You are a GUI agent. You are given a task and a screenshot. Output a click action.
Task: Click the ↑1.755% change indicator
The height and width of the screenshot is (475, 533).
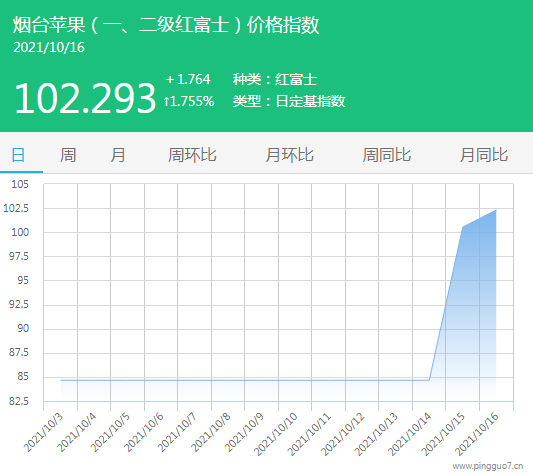pos(189,101)
